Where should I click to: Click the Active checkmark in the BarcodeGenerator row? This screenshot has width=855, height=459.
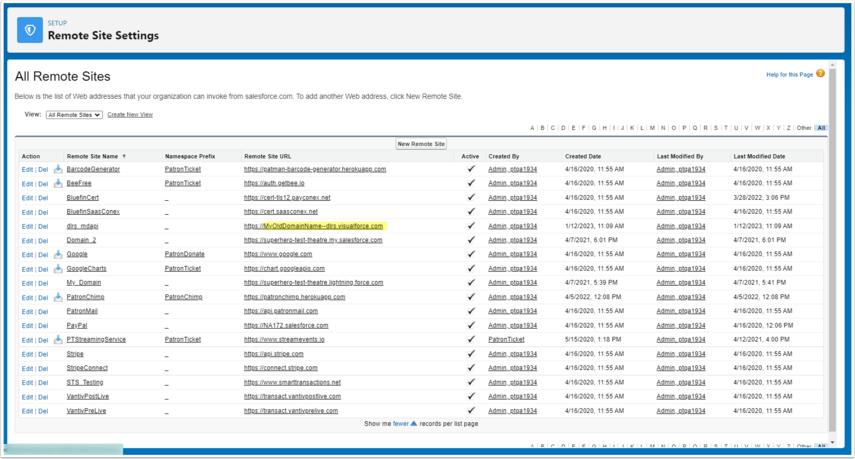point(471,169)
